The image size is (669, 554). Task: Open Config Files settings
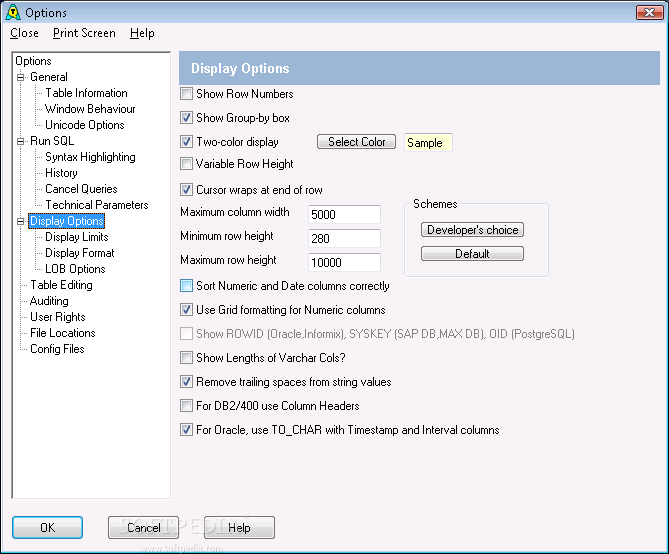click(57, 349)
